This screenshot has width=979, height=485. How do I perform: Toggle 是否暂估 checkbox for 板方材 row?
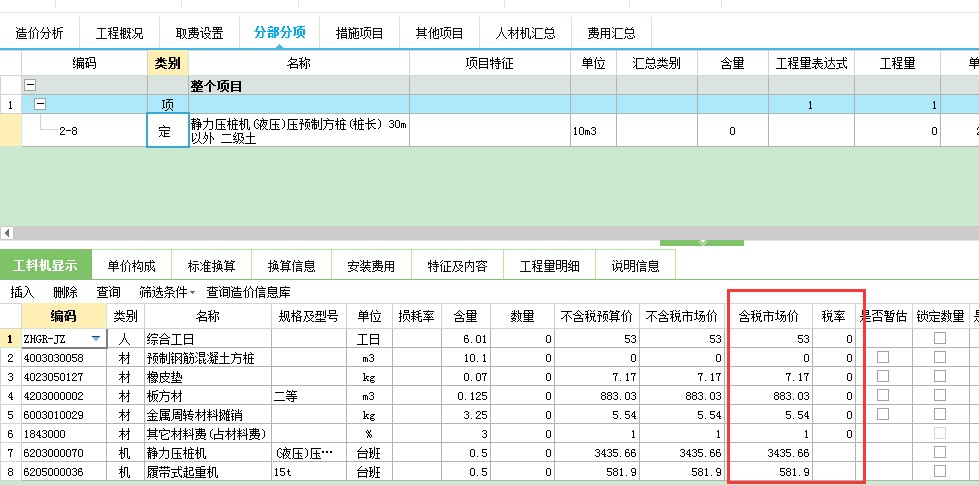[882, 396]
